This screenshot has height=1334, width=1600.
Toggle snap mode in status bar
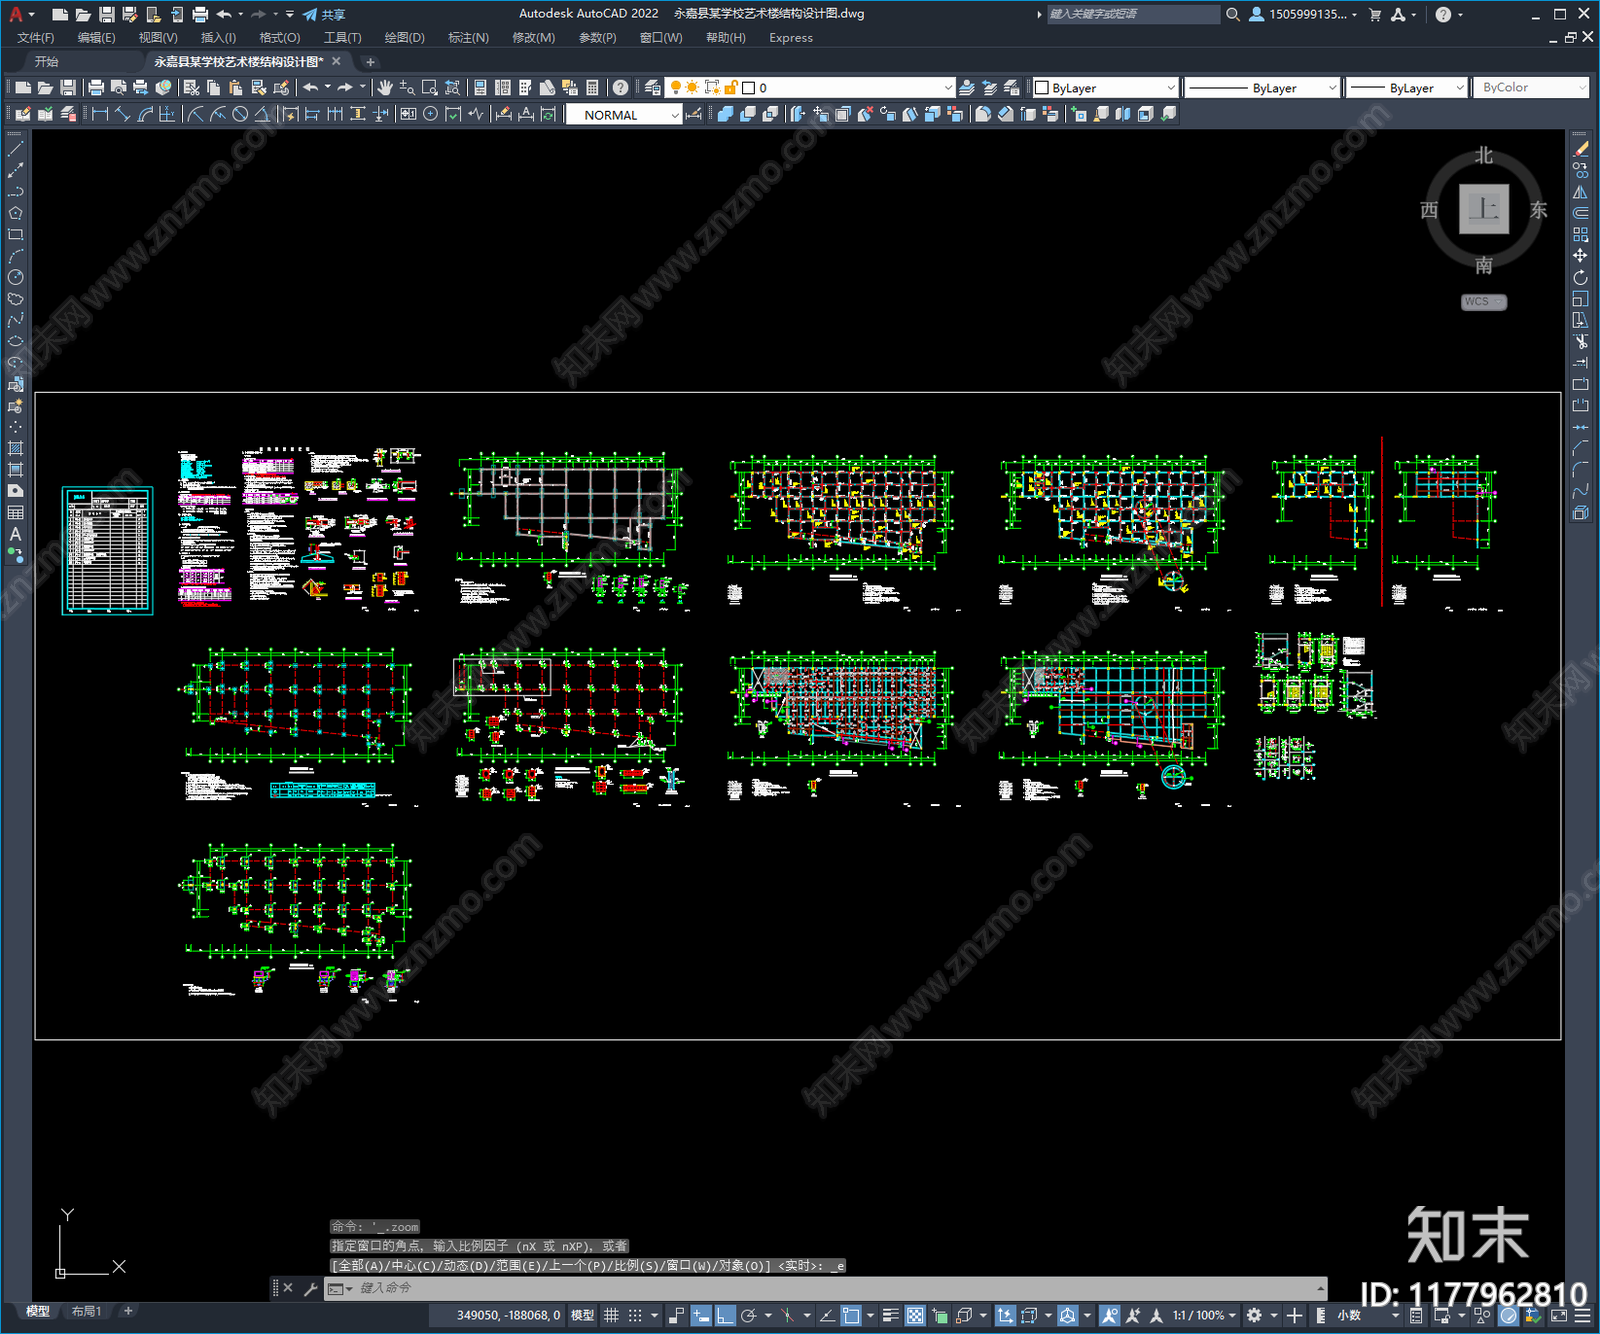click(x=635, y=1315)
